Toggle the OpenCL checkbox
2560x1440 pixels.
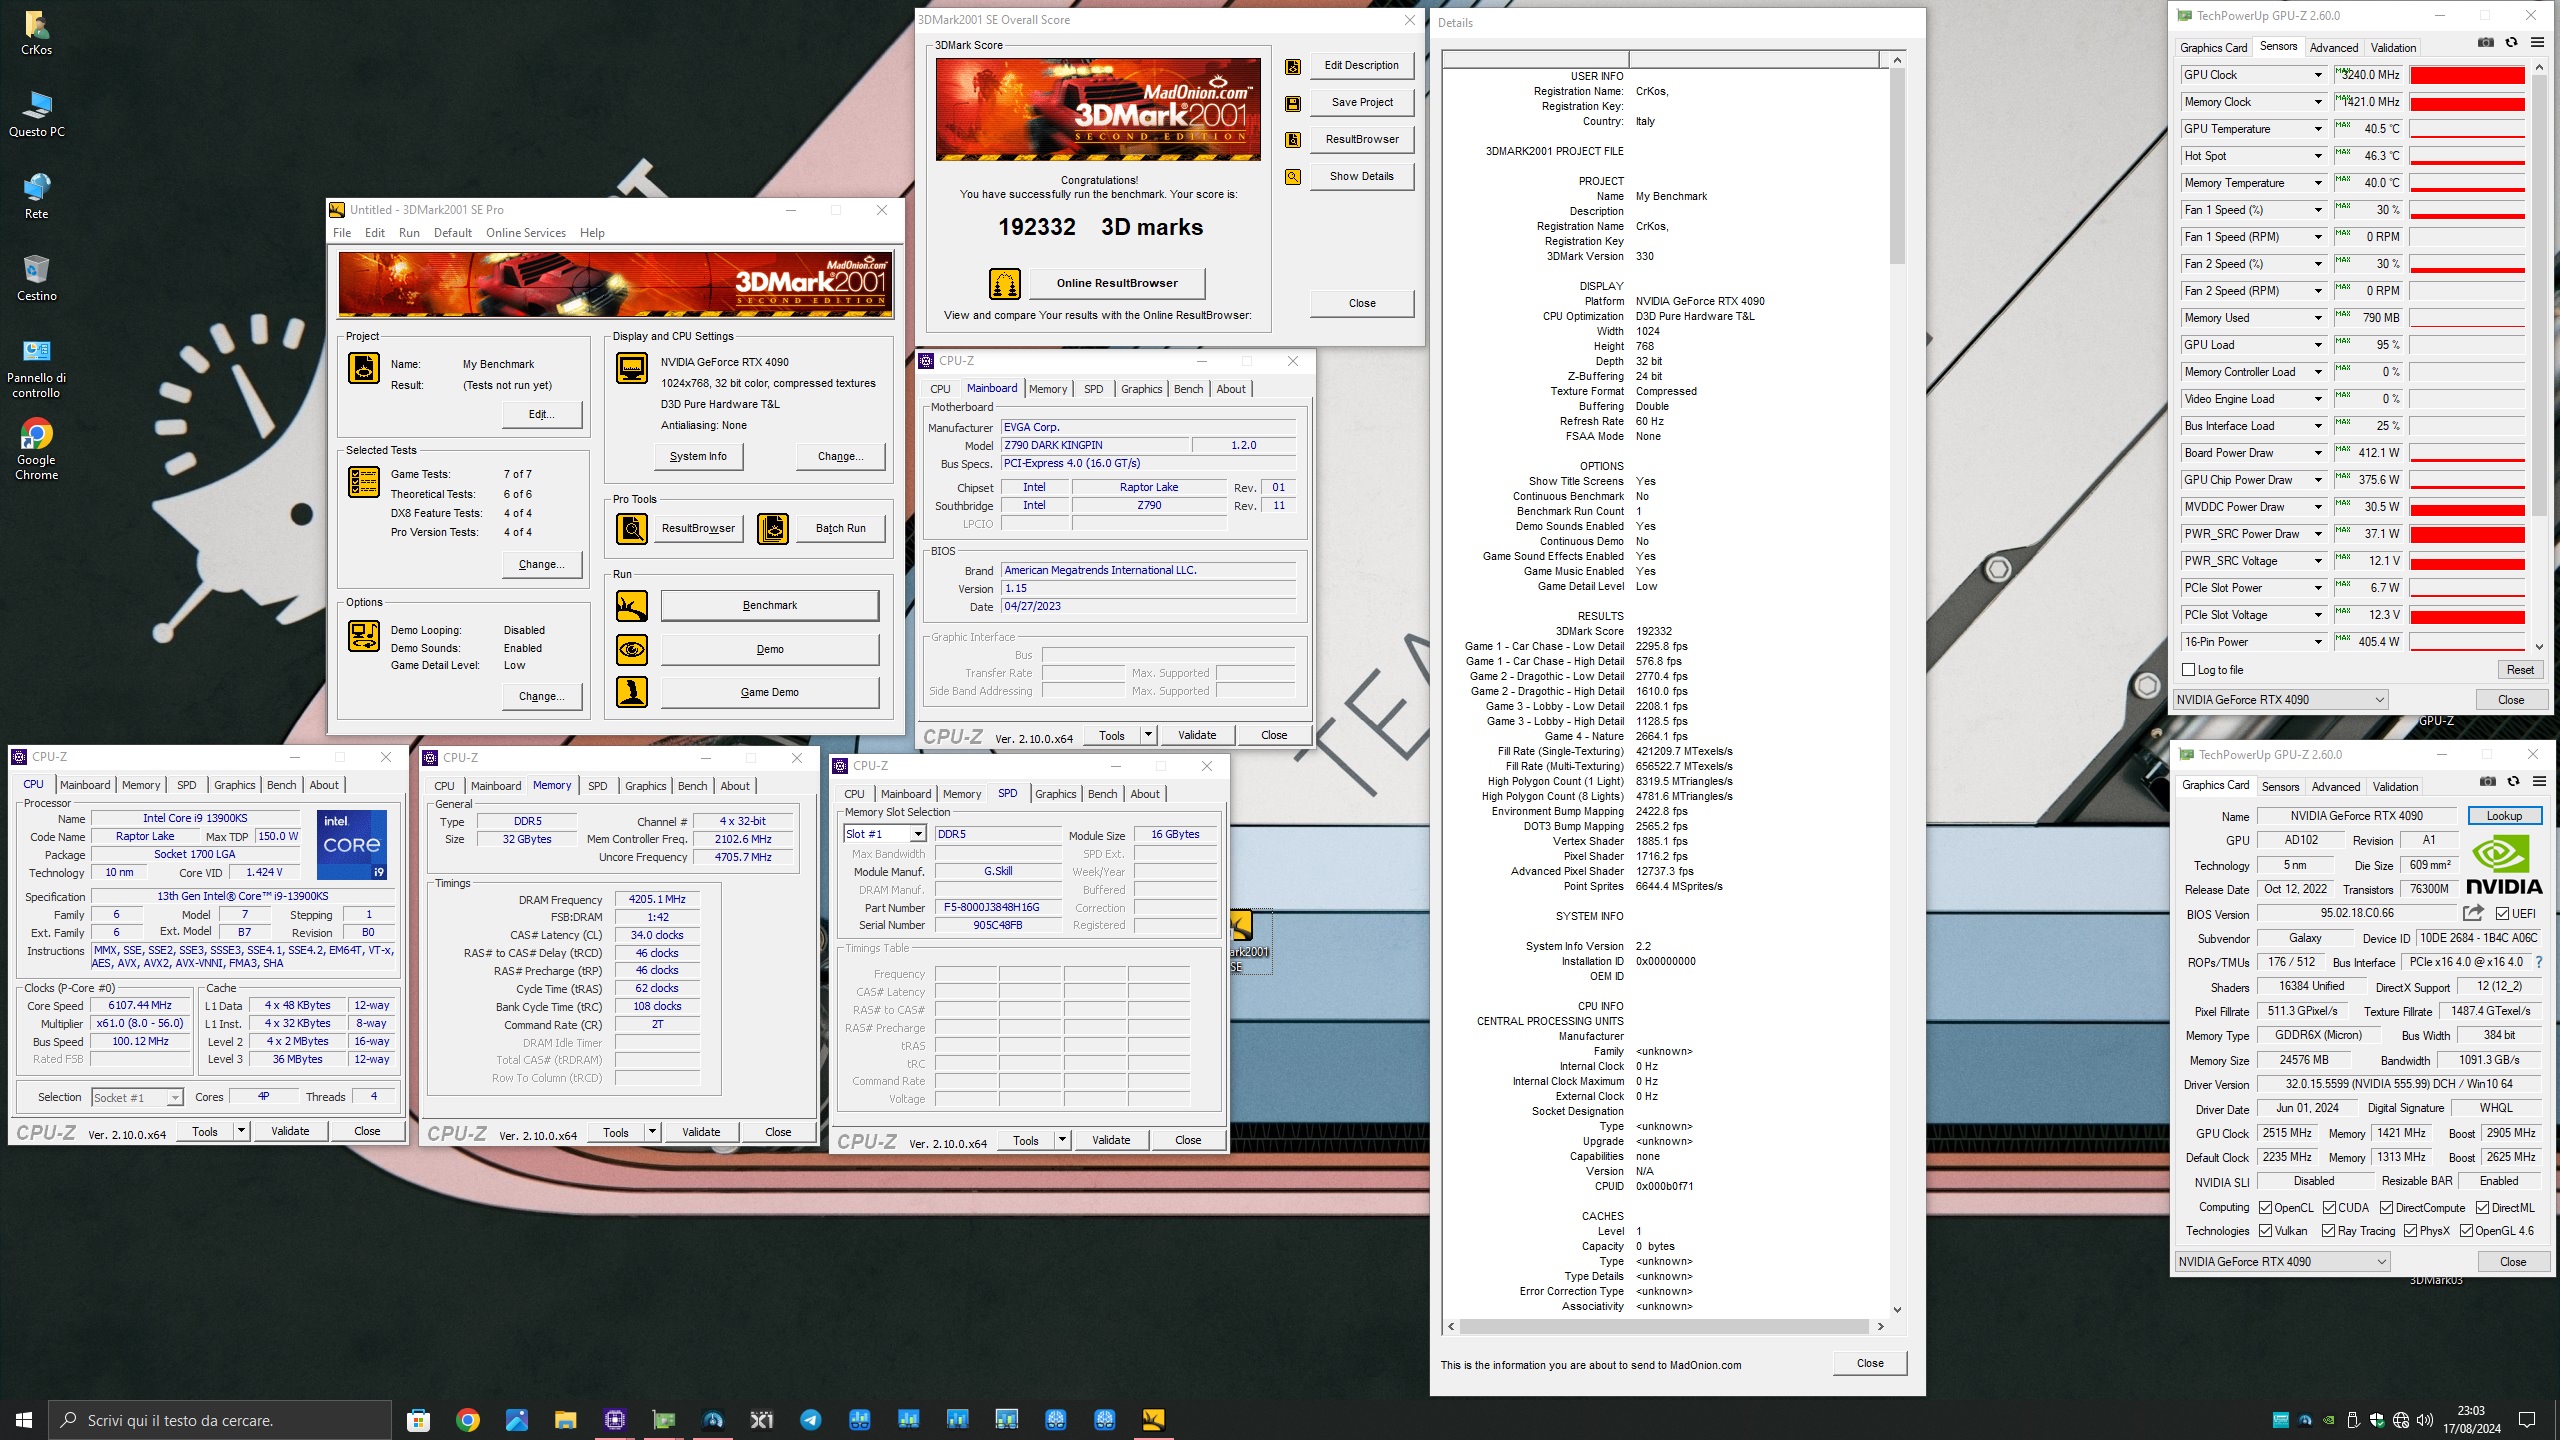[x=2266, y=1208]
